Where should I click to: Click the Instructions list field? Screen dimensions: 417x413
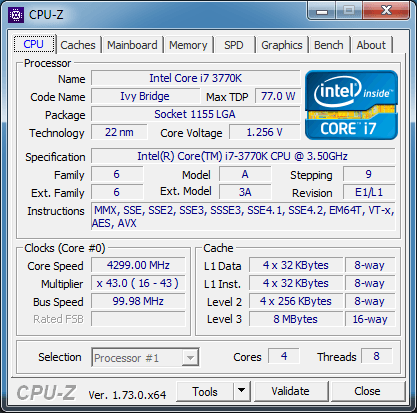(x=243, y=217)
